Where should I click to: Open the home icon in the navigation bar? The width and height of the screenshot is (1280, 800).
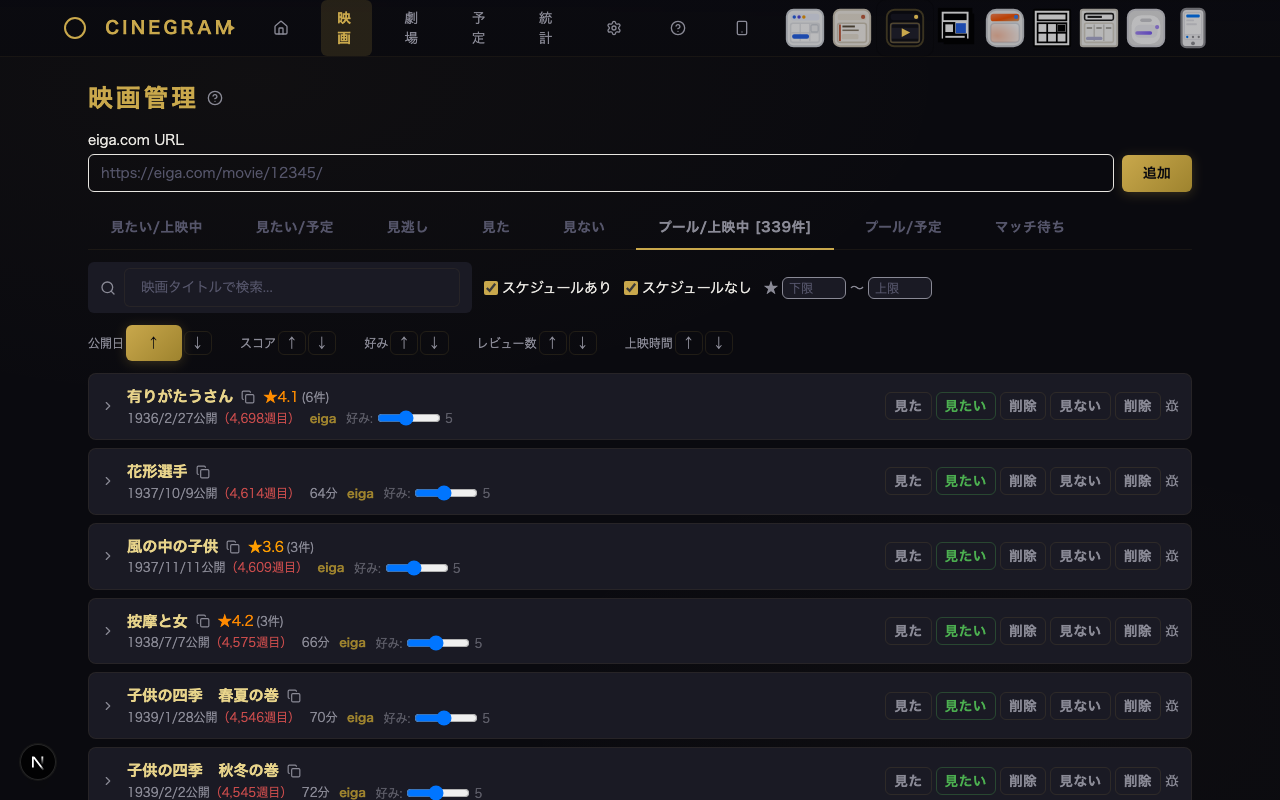281,28
